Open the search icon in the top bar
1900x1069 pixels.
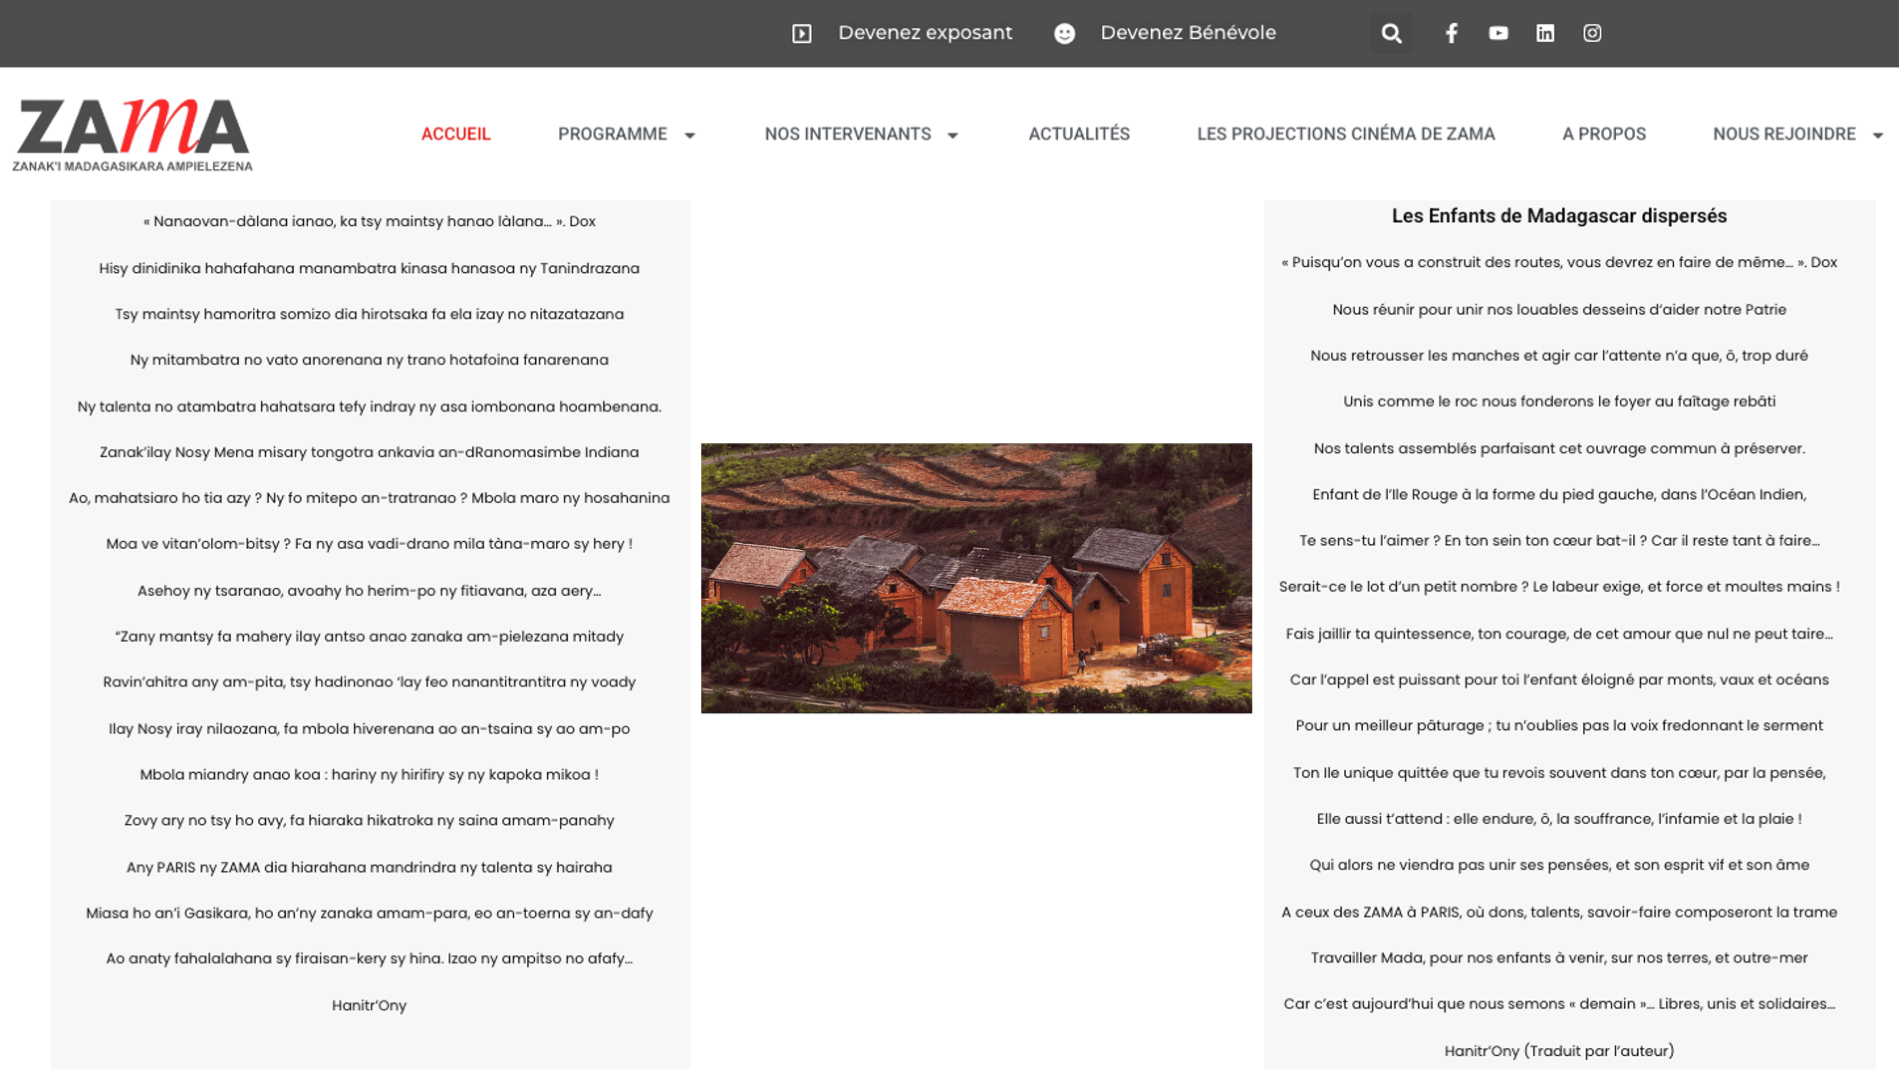pyautogui.click(x=1391, y=33)
